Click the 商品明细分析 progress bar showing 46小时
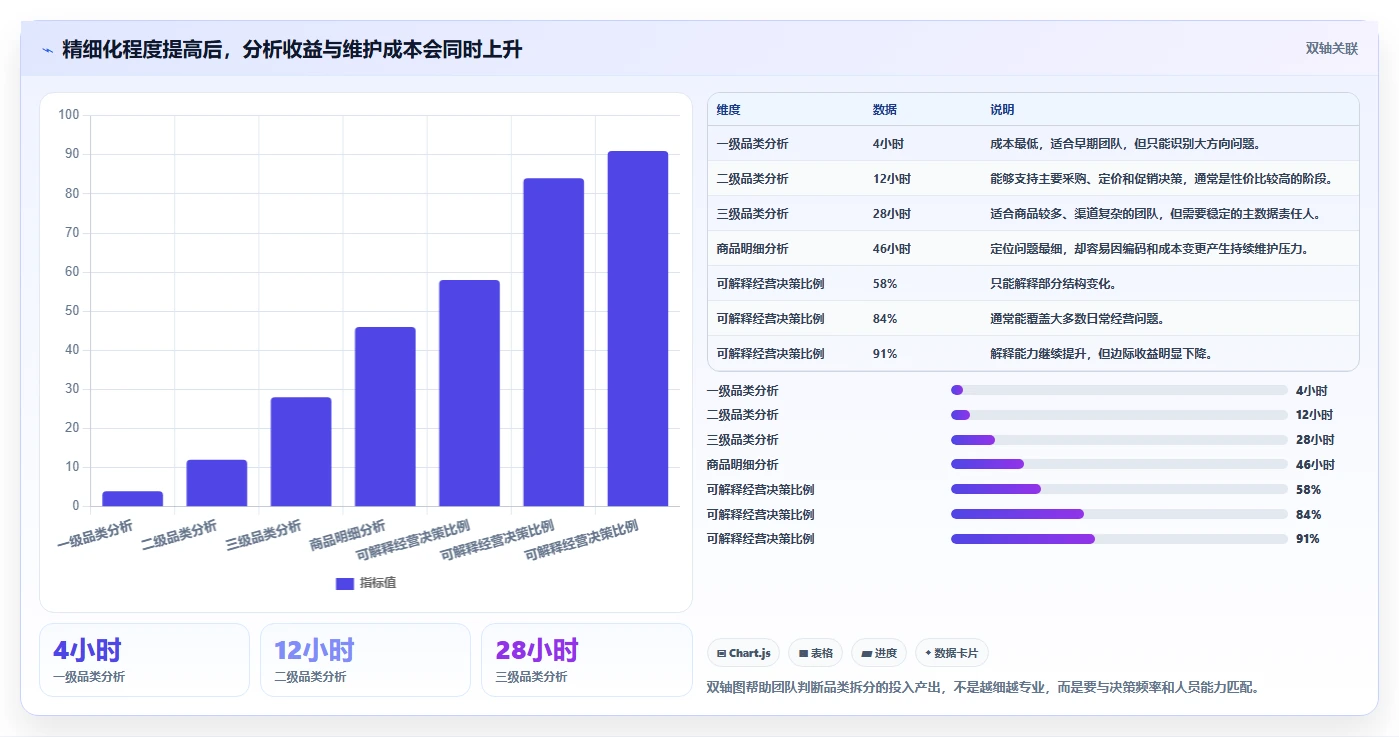1399x737 pixels. coord(1119,464)
